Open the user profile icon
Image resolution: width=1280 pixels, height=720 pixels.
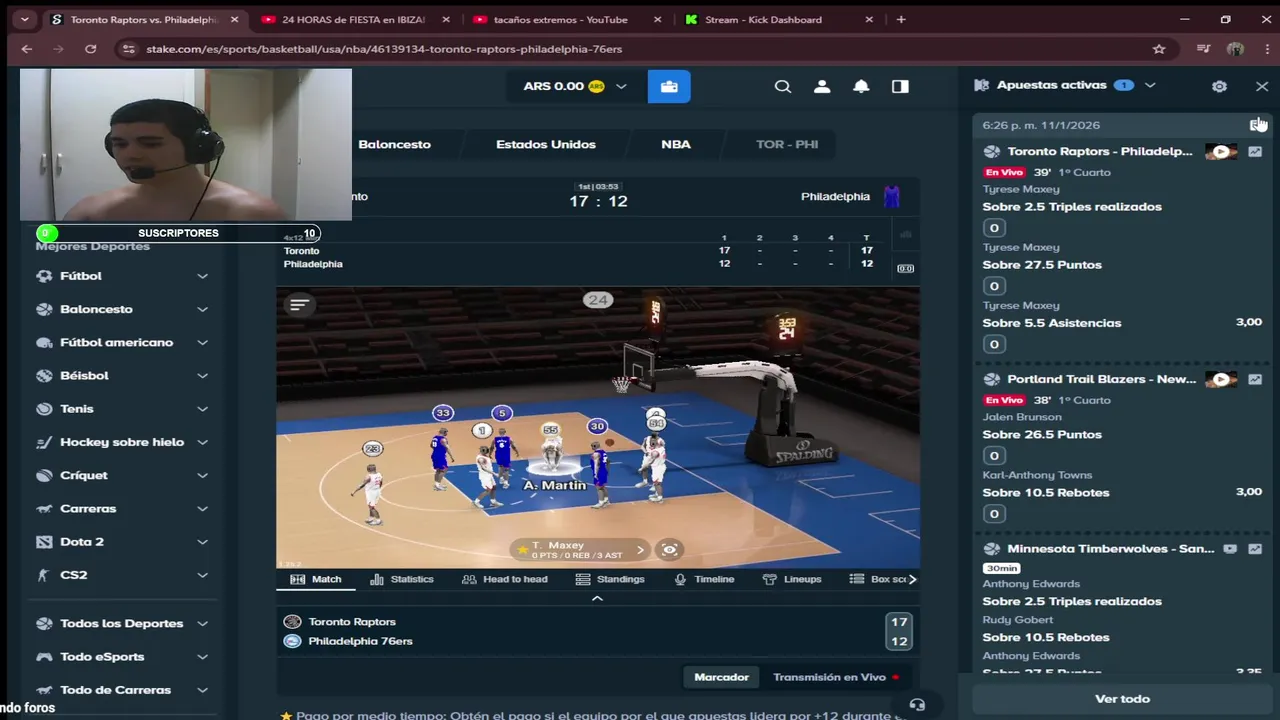pos(822,87)
